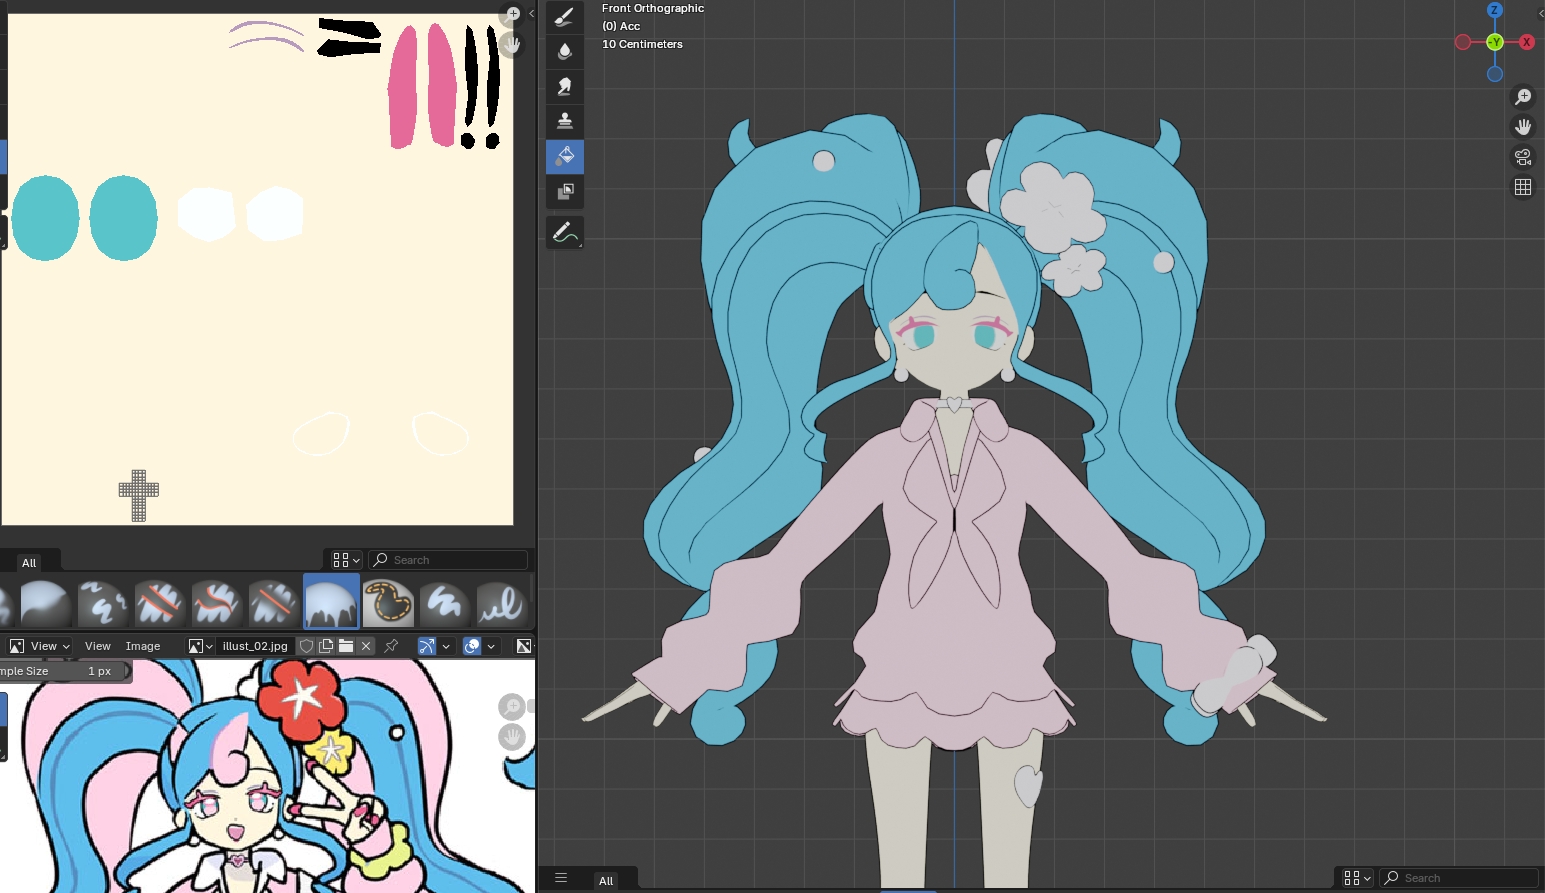
Task: Select the Draw brush tool
Action: pos(564,17)
